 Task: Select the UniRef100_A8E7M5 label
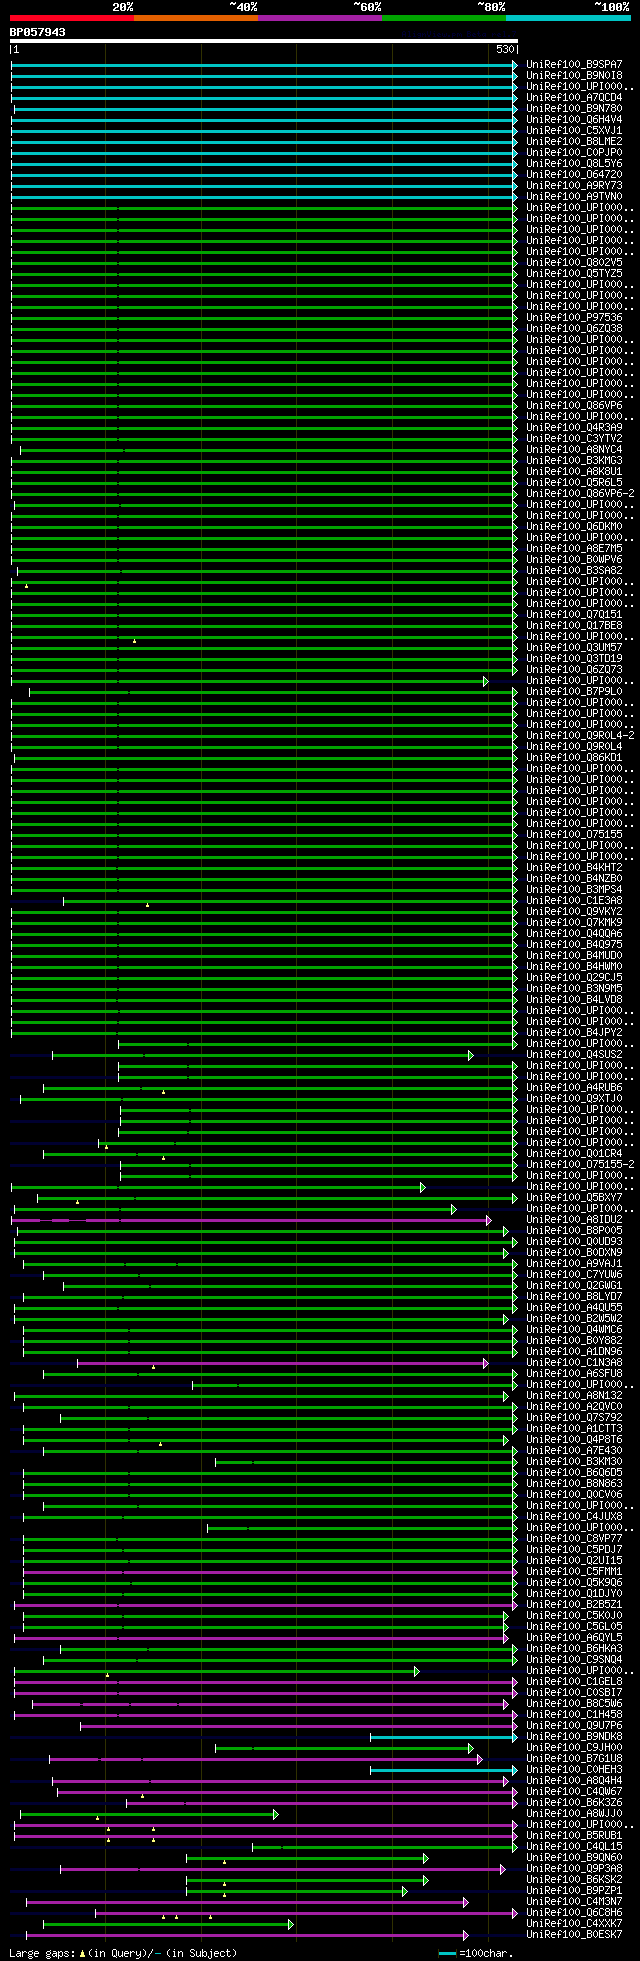click(x=574, y=549)
